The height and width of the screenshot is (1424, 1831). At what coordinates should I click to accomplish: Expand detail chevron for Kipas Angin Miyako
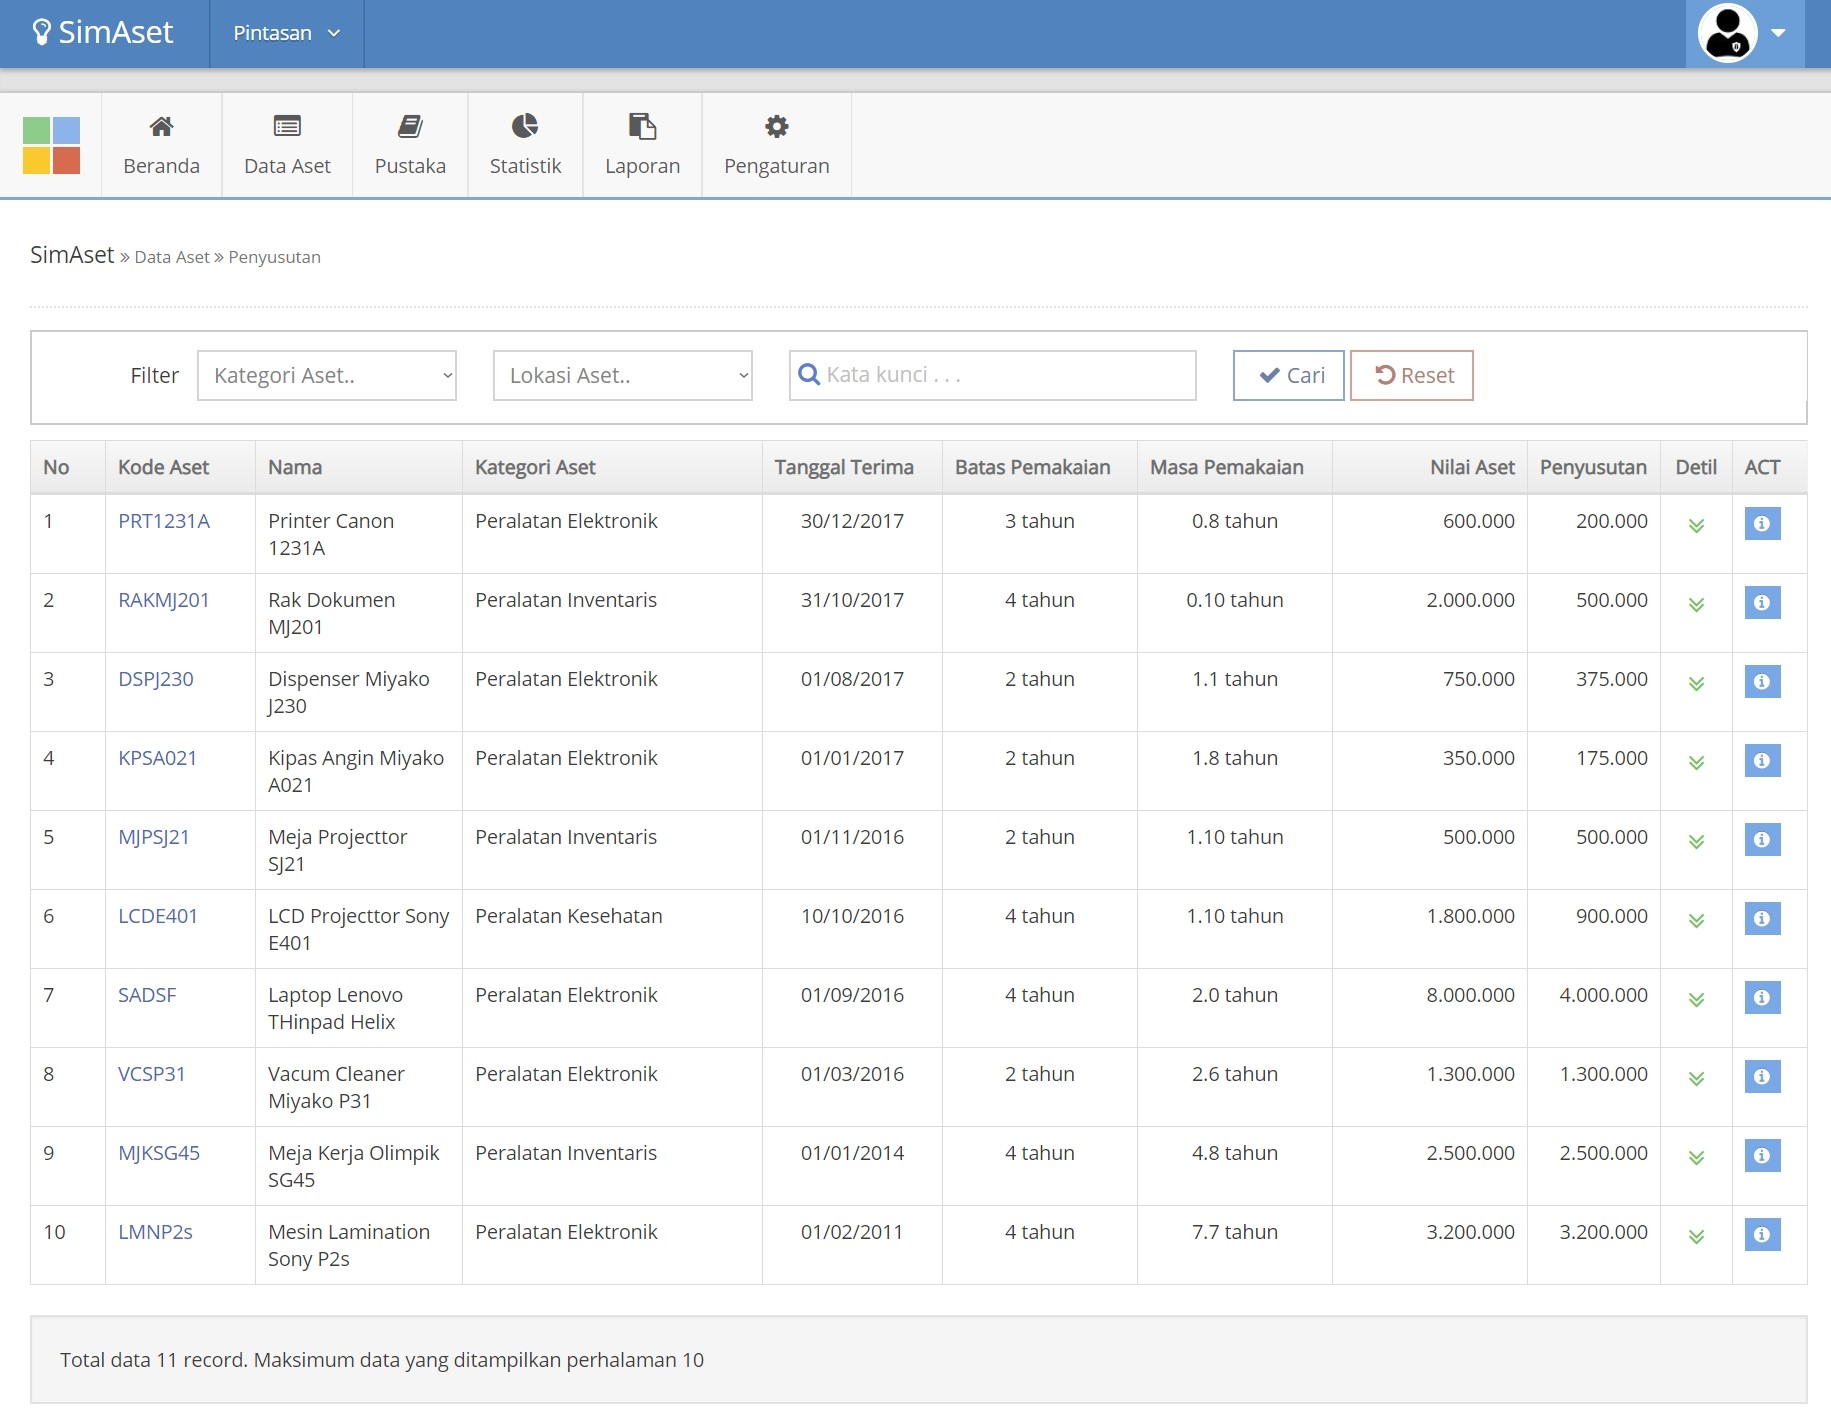pos(1696,763)
